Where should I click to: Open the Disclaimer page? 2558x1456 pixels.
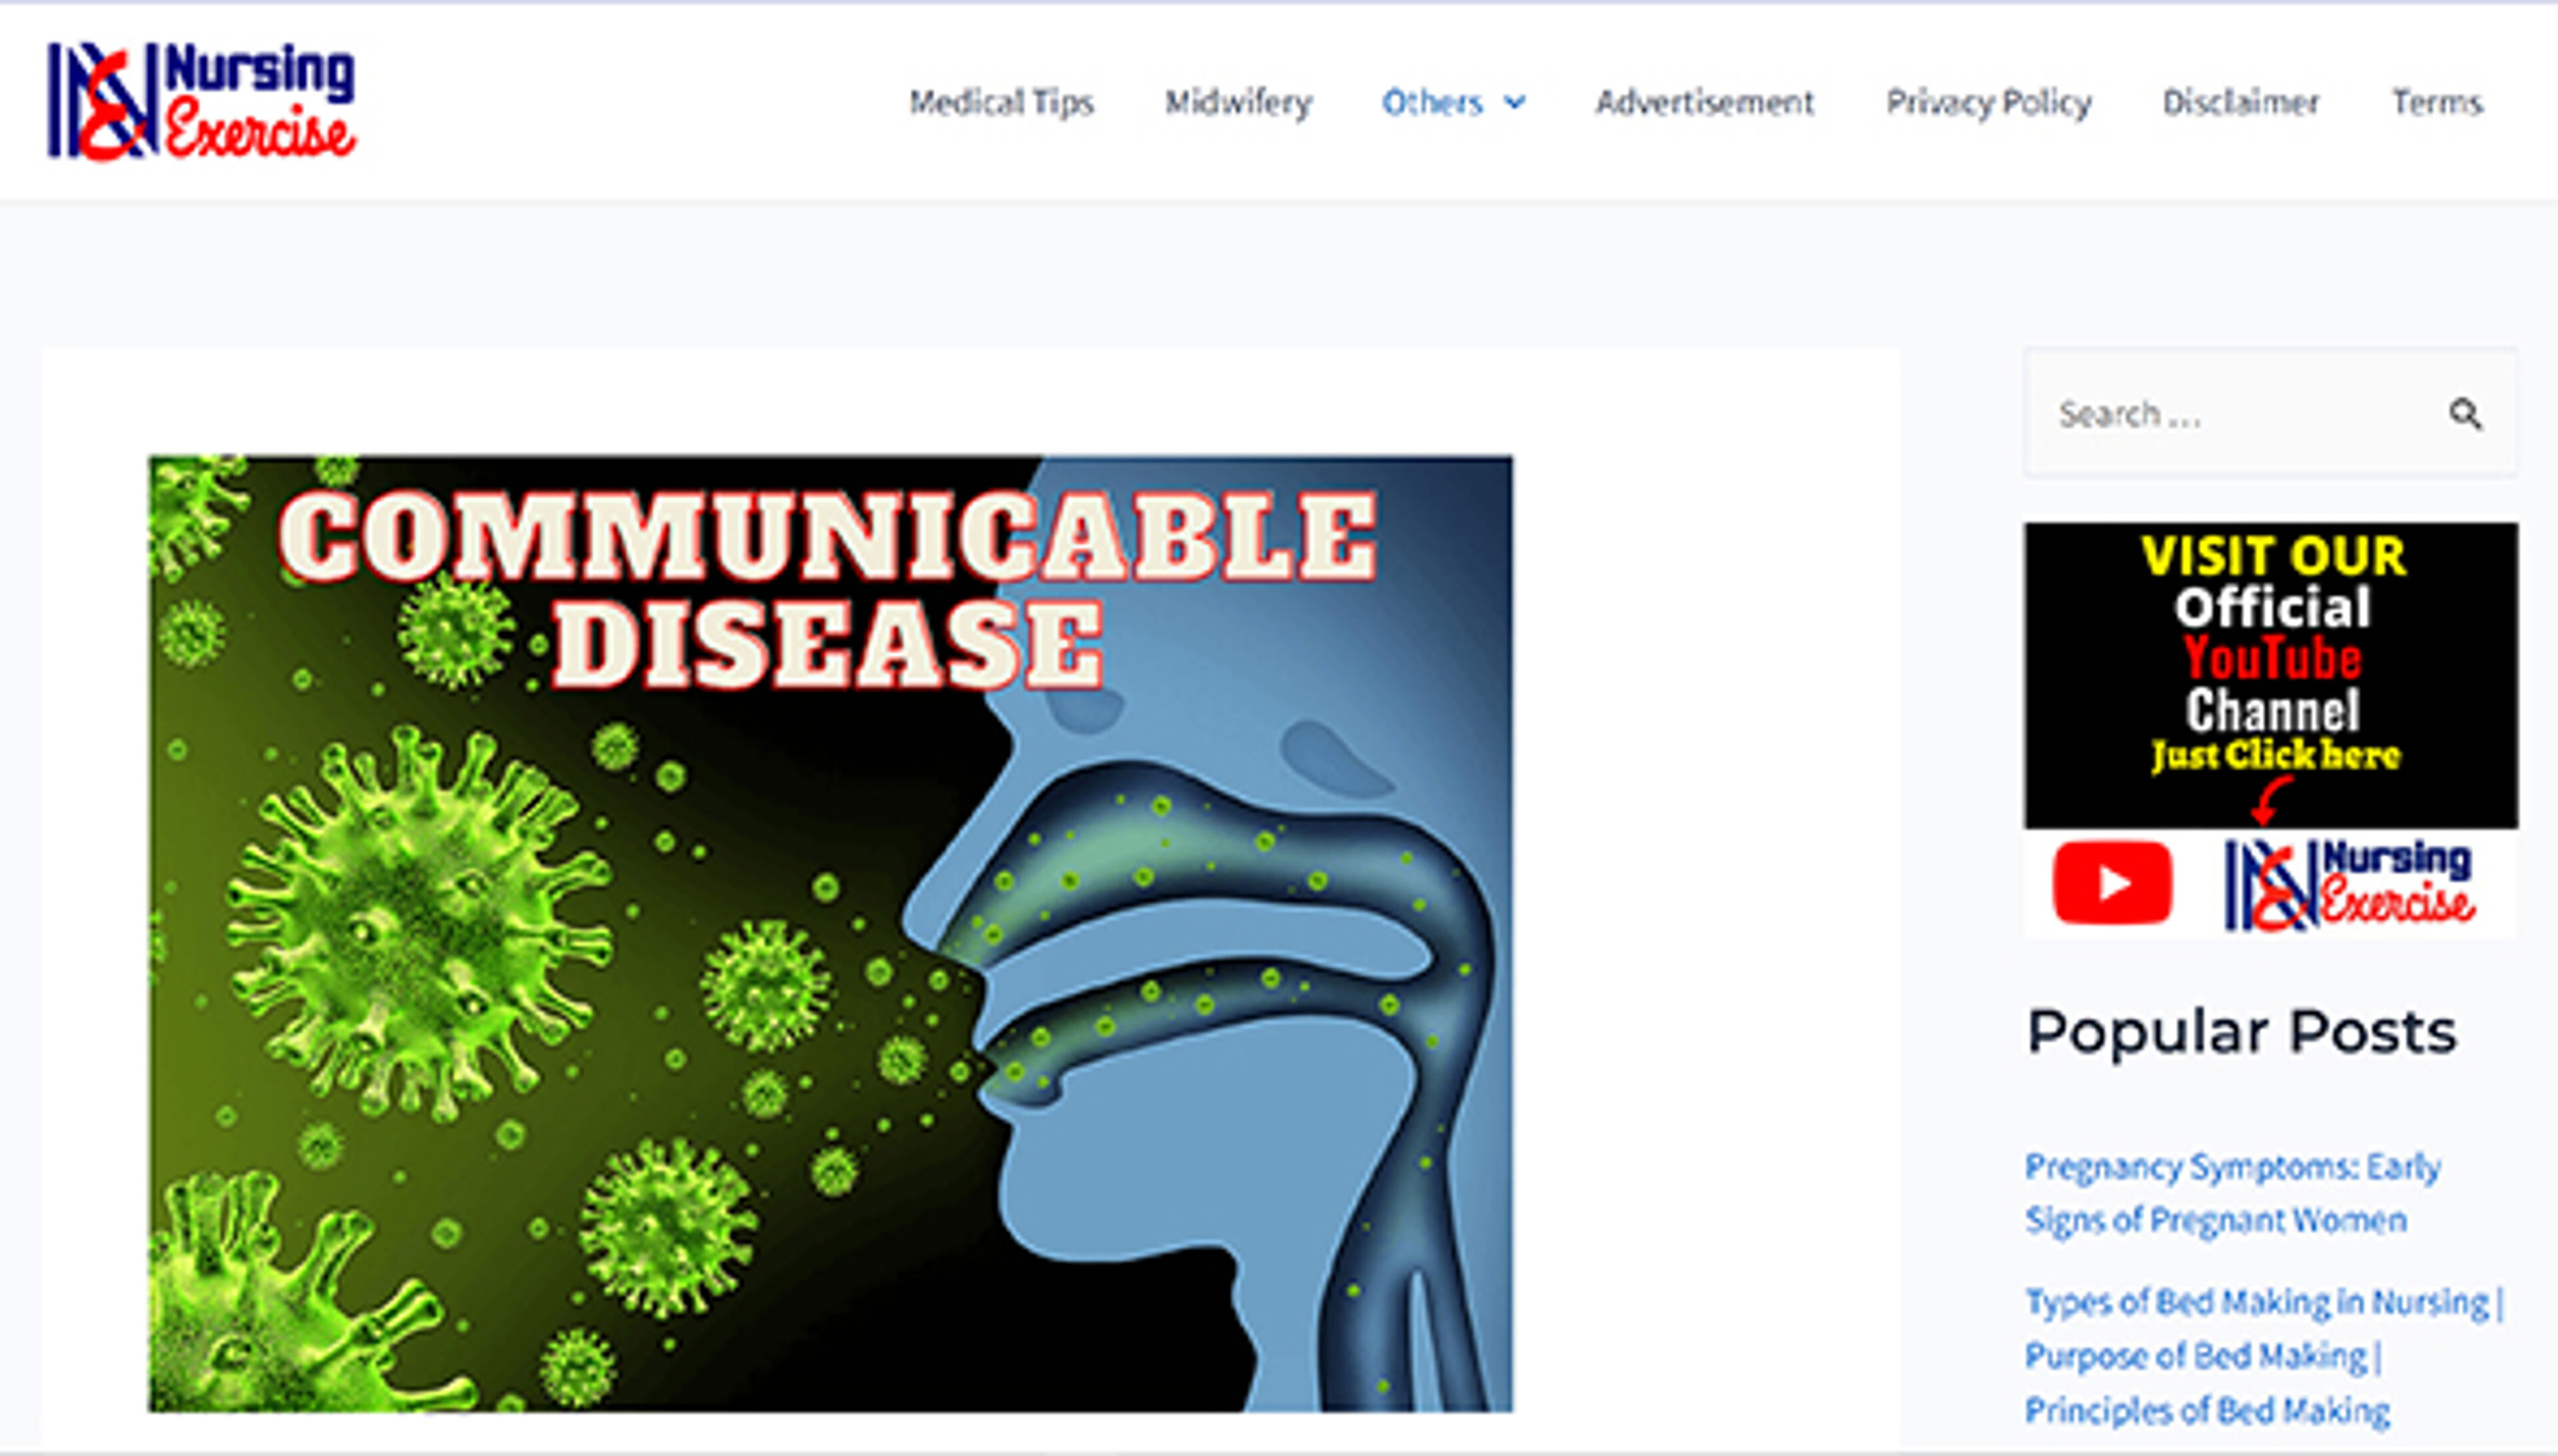coord(2241,102)
